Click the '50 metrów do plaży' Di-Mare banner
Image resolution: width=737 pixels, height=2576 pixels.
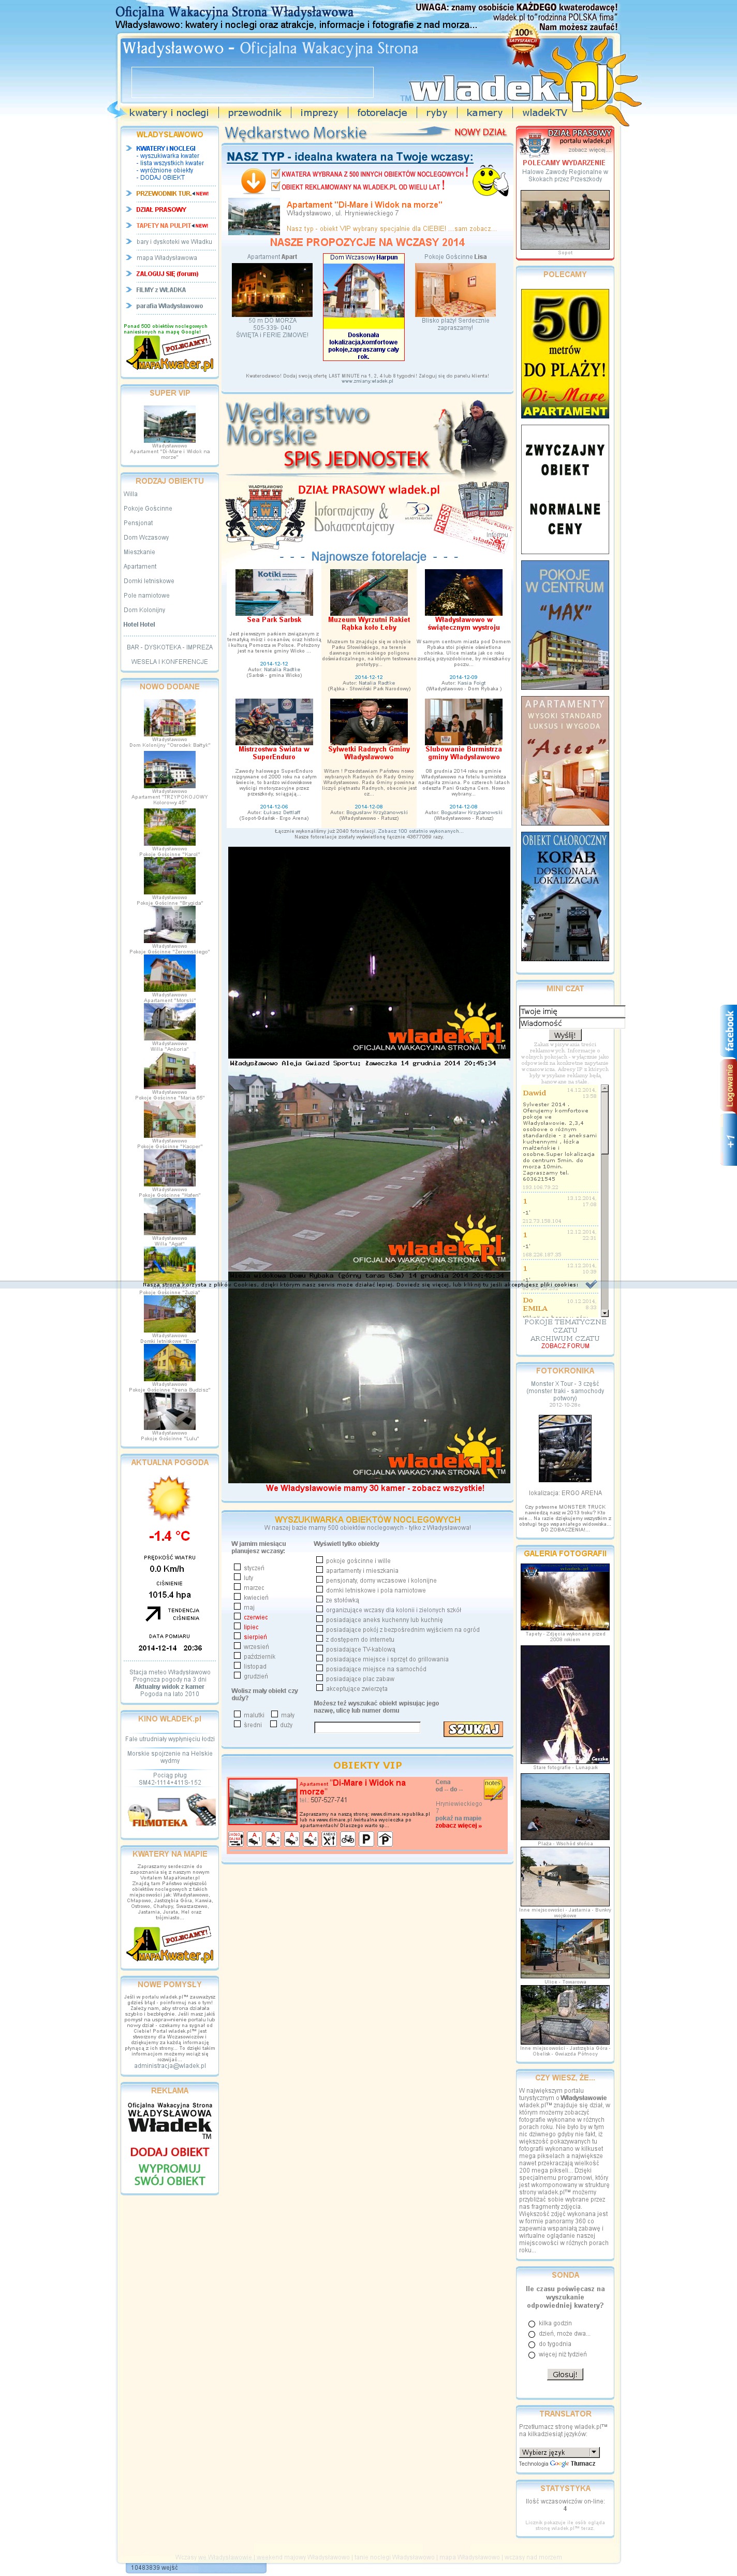point(565,354)
